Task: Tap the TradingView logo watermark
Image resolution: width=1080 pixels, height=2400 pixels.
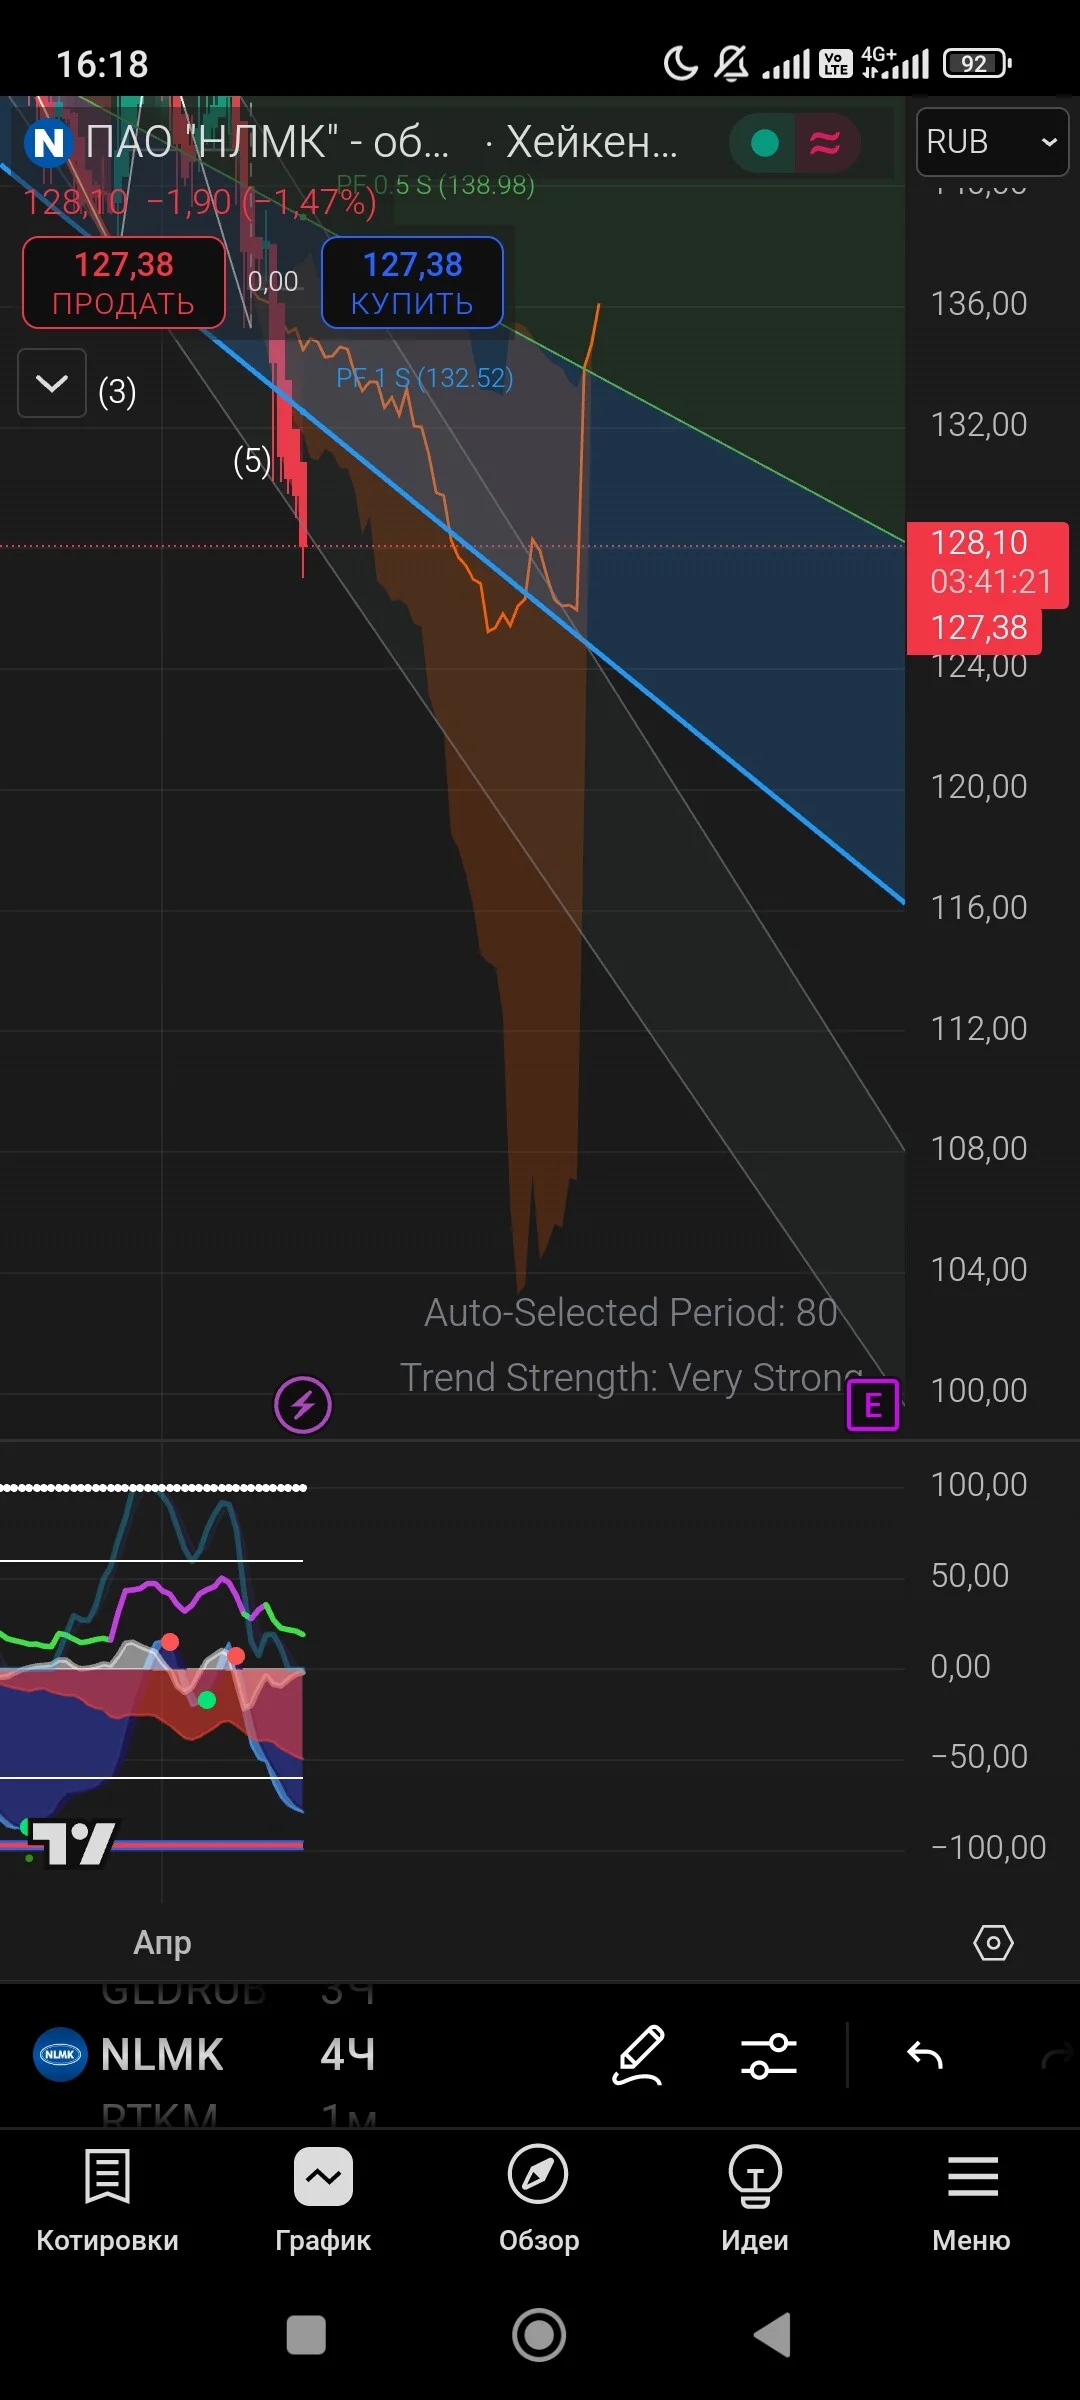Action: pos(73,1843)
